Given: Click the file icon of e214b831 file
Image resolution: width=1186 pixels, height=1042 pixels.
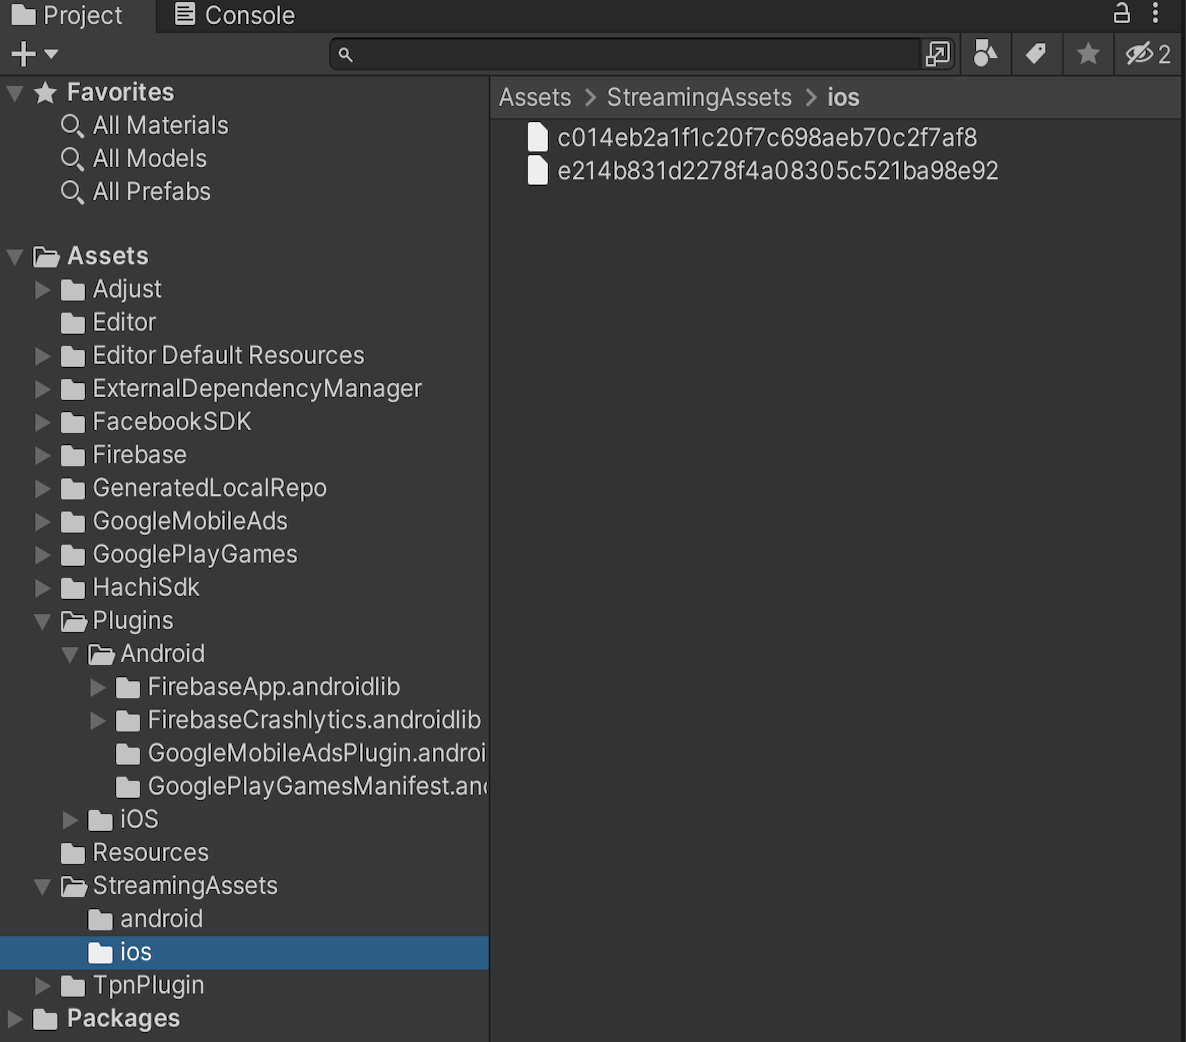Looking at the screenshot, I should 537,171.
